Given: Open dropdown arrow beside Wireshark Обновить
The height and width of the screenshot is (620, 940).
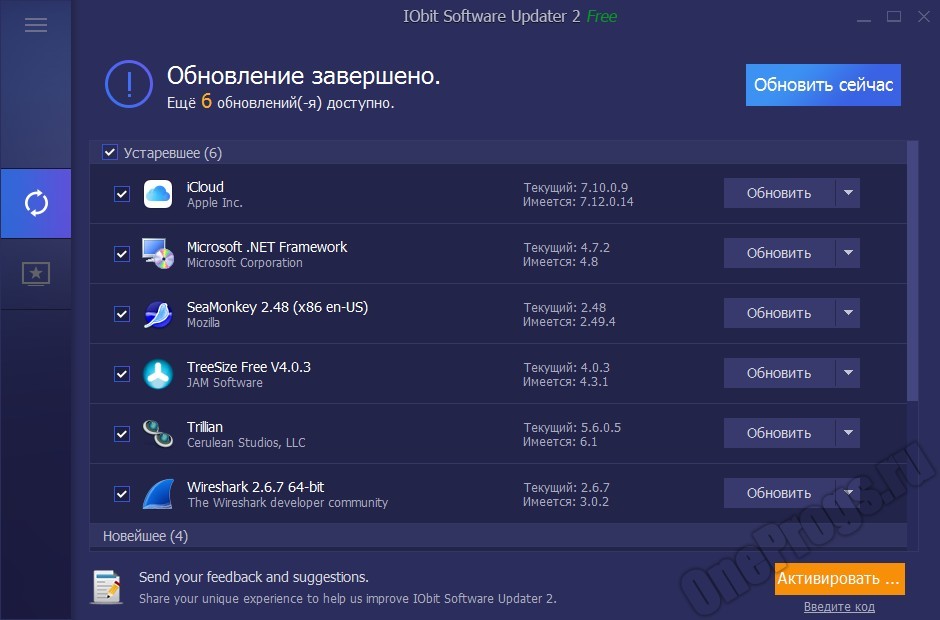Looking at the screenshot, I should 848,493.
